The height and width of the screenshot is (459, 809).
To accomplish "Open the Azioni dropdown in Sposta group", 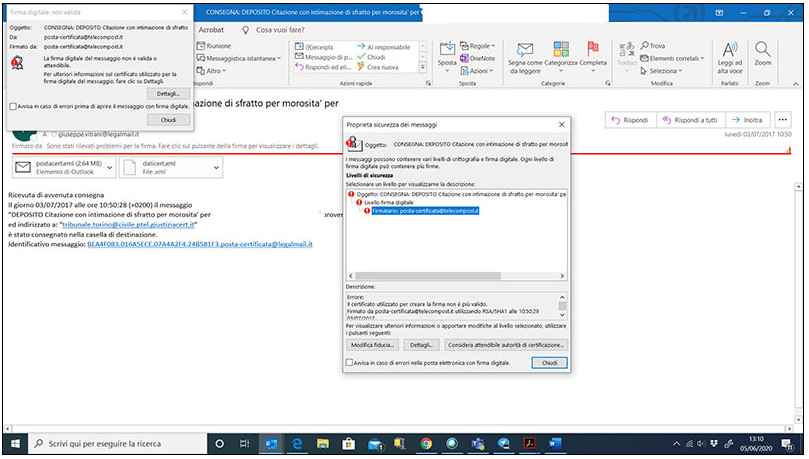I will pyautogui.click(x=477, y=71).
